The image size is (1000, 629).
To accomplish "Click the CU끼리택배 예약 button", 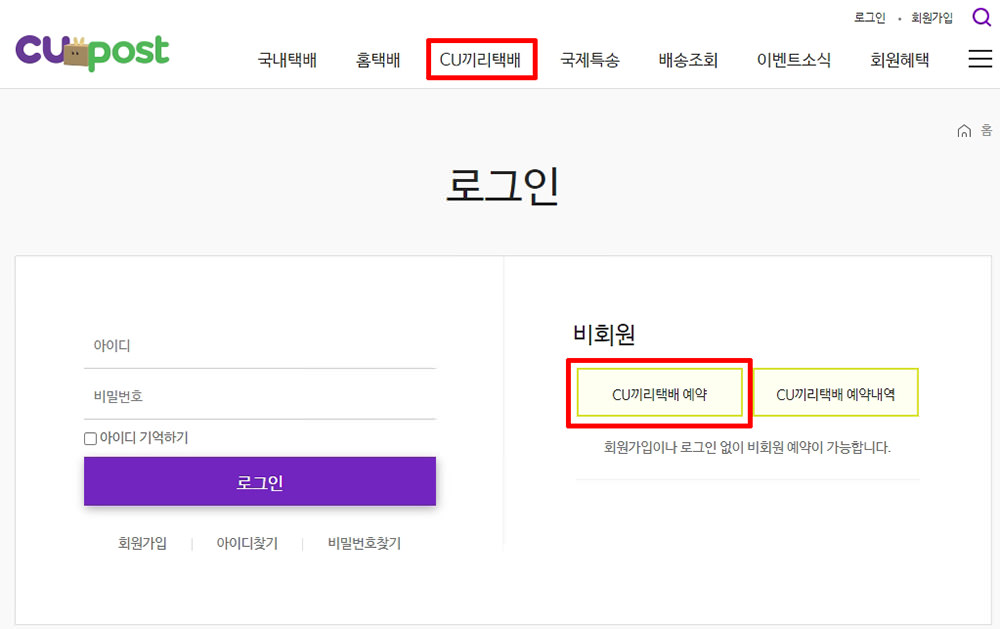I will point(659,392).
